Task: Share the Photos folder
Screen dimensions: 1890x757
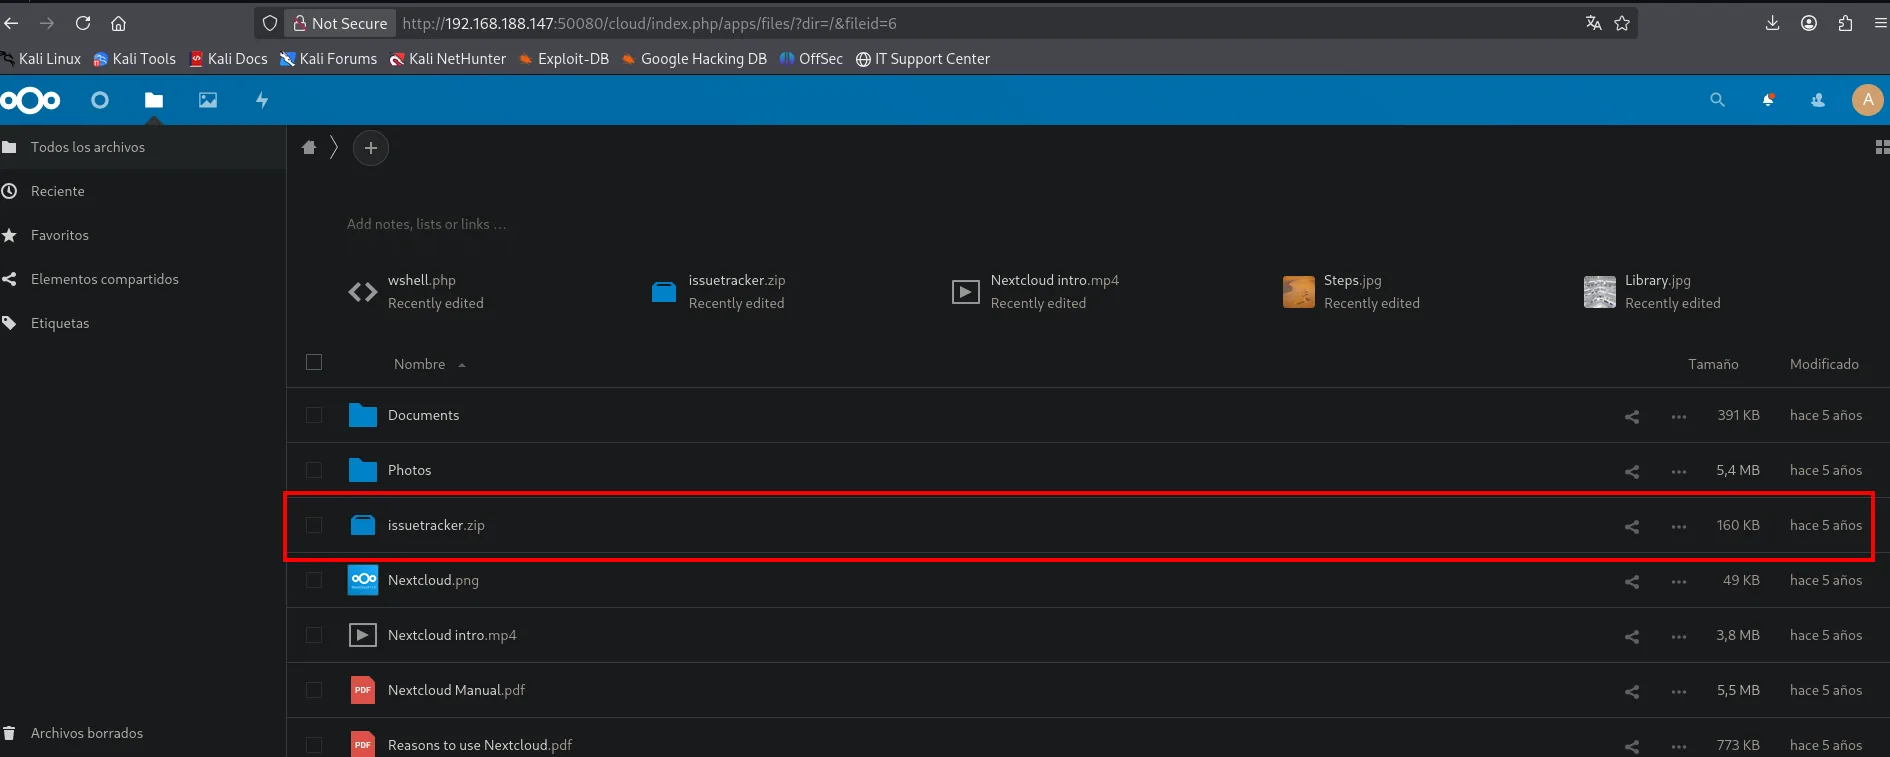Action: (x=1632, y=471)
